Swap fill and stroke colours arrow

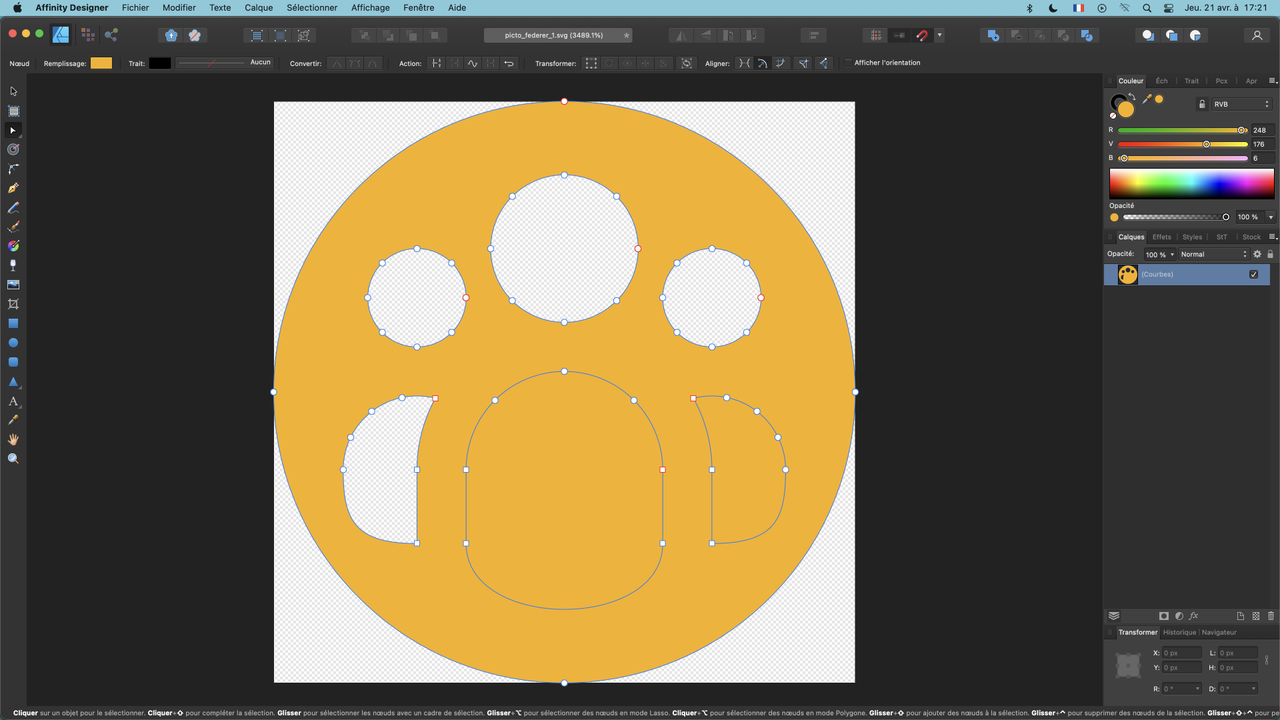point(1132,97)
